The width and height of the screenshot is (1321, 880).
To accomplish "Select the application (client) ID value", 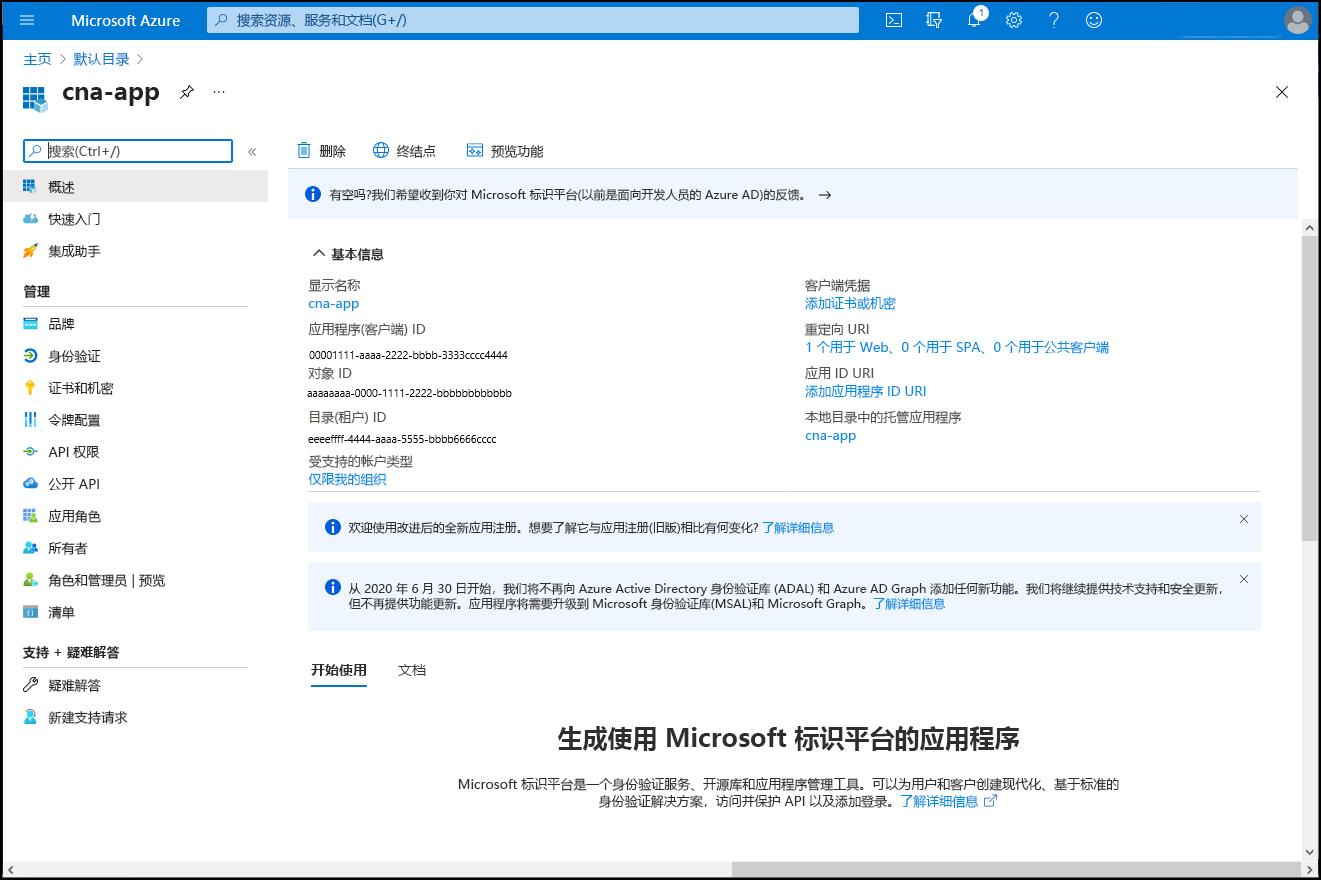I will [408, 355].
